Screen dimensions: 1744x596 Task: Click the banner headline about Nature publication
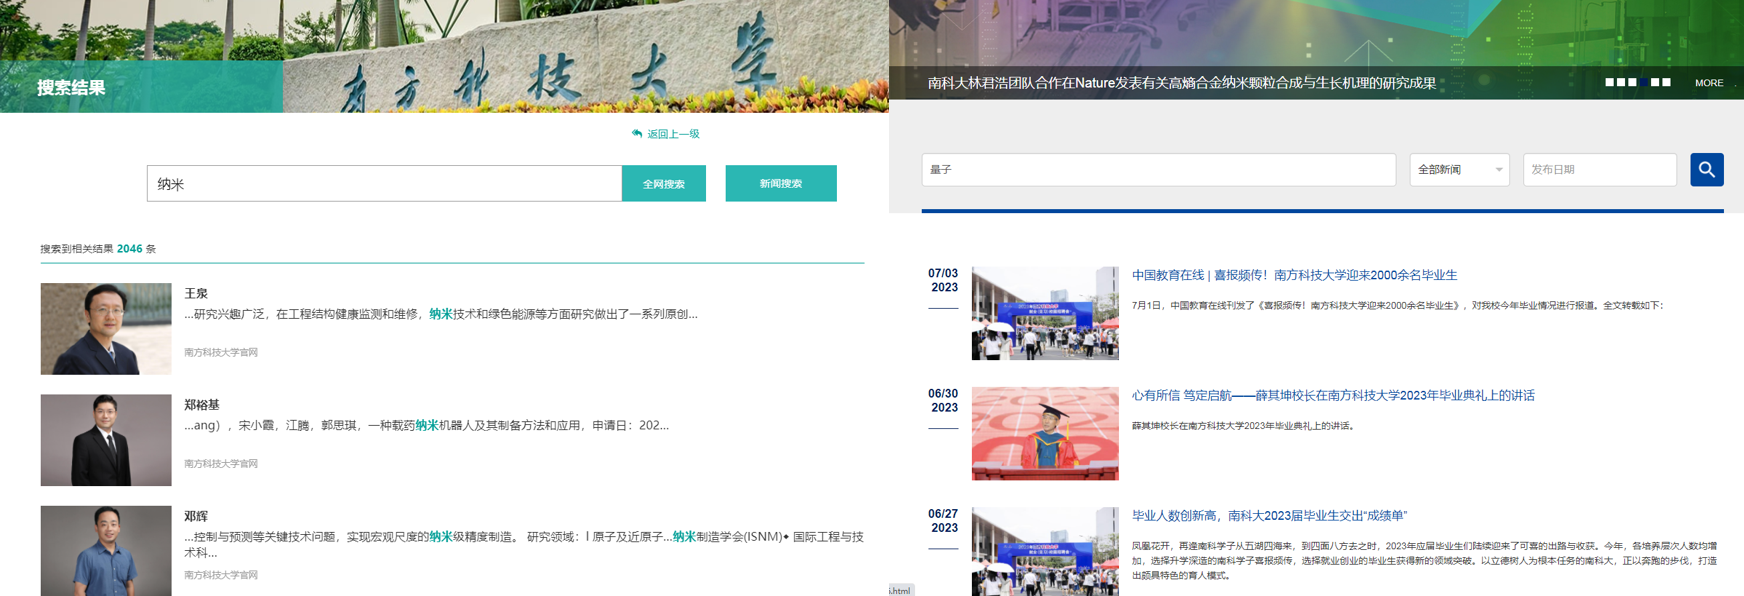click(x=1182, y=83)
